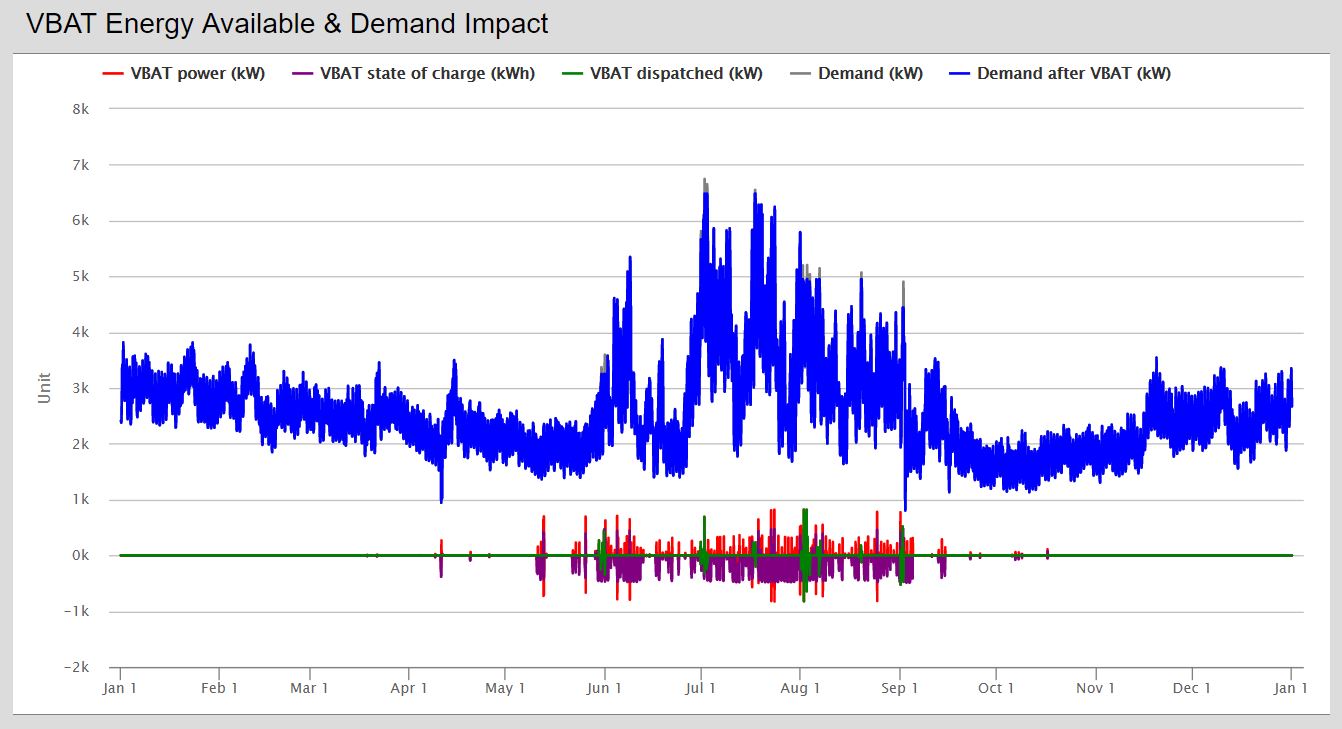The width and height of the screenshot is (1342, 729).
Task: Hide the VBAT dispatched (kW) series
Action: 662,73
